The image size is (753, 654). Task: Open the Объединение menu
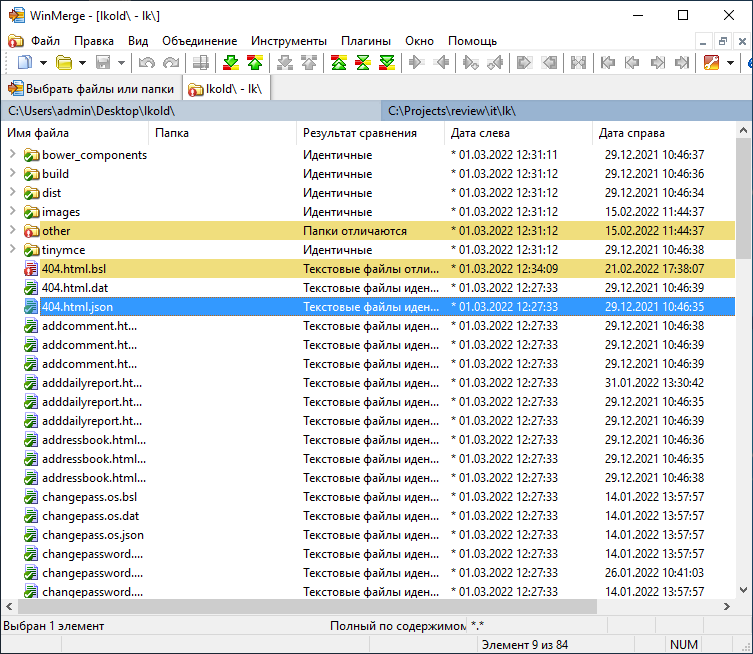coord(199,41)
